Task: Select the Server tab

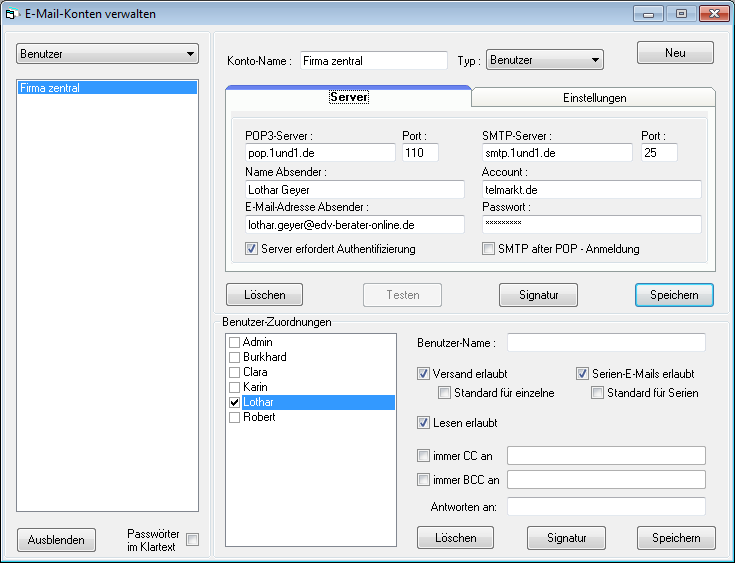Action: coord(349,97)
